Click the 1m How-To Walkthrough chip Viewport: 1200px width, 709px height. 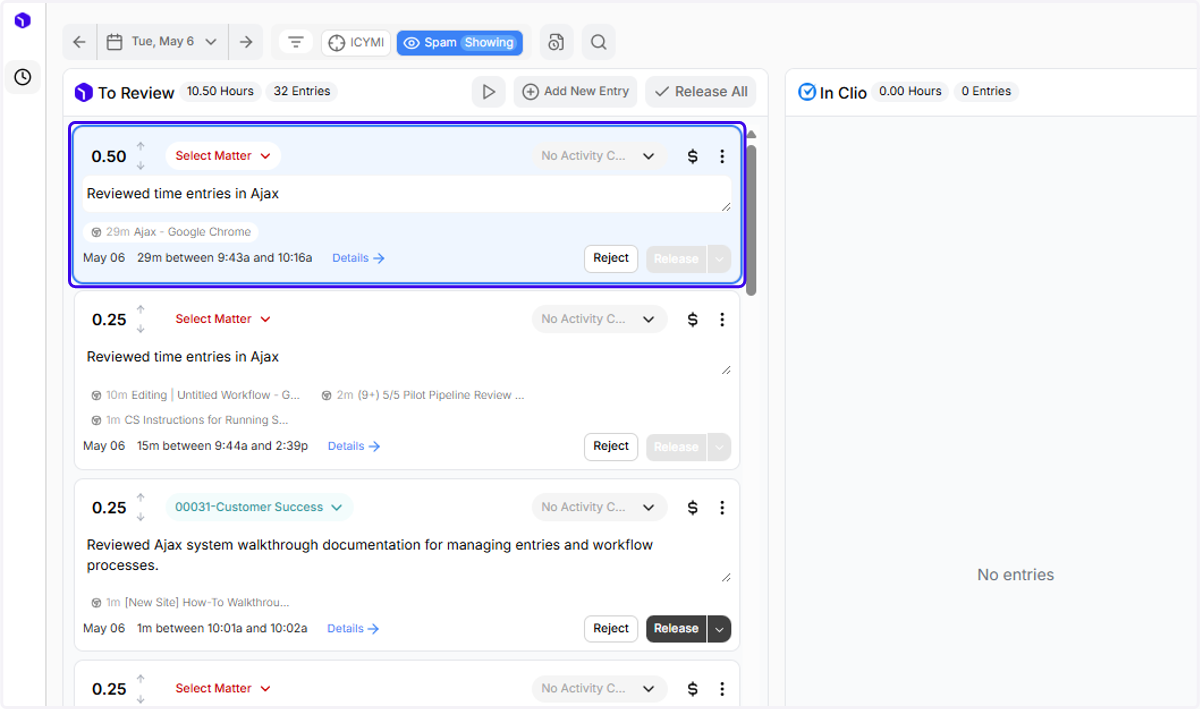[190, 603]
